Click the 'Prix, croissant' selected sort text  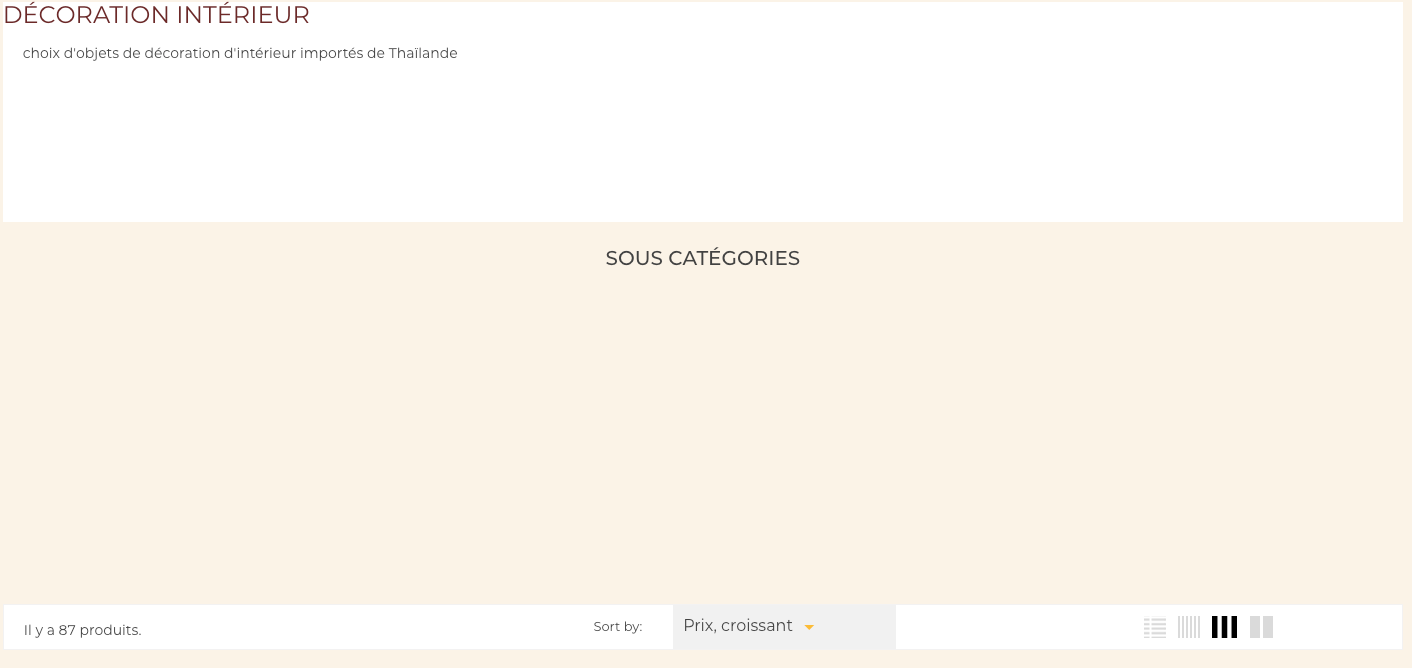(x=738, y=626)
